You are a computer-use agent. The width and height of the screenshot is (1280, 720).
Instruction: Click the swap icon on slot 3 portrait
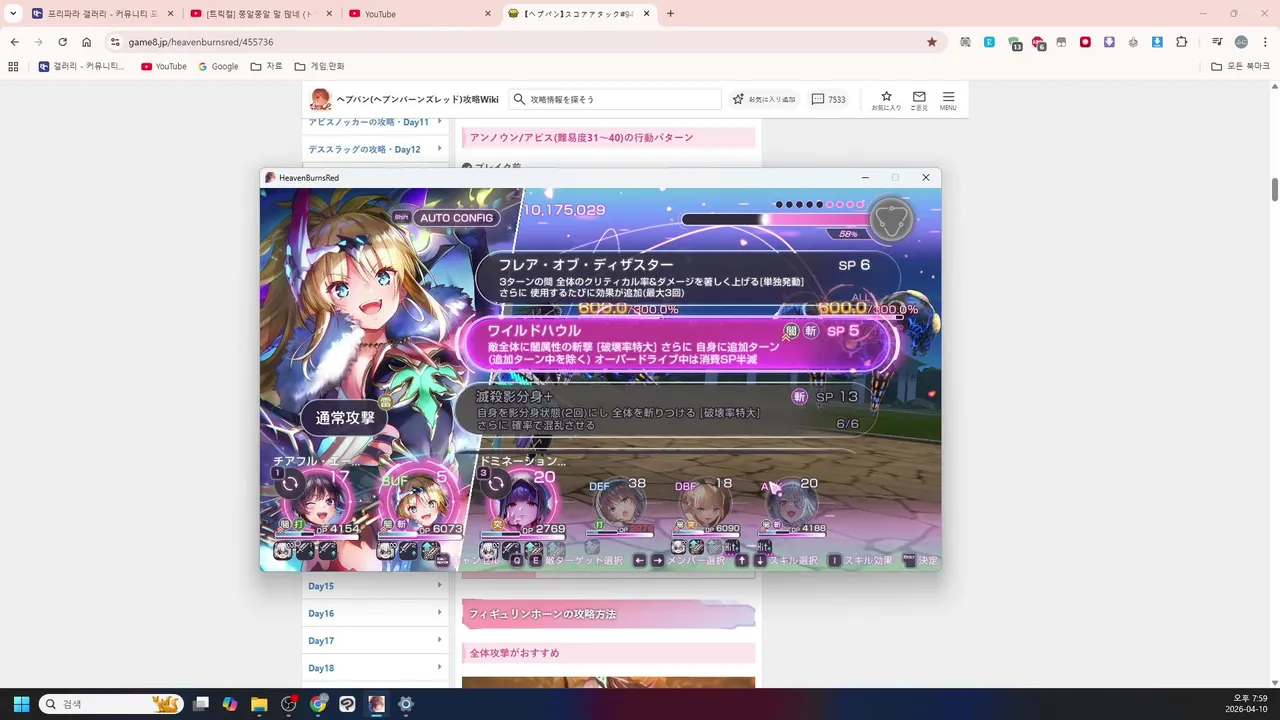point(496,484)
